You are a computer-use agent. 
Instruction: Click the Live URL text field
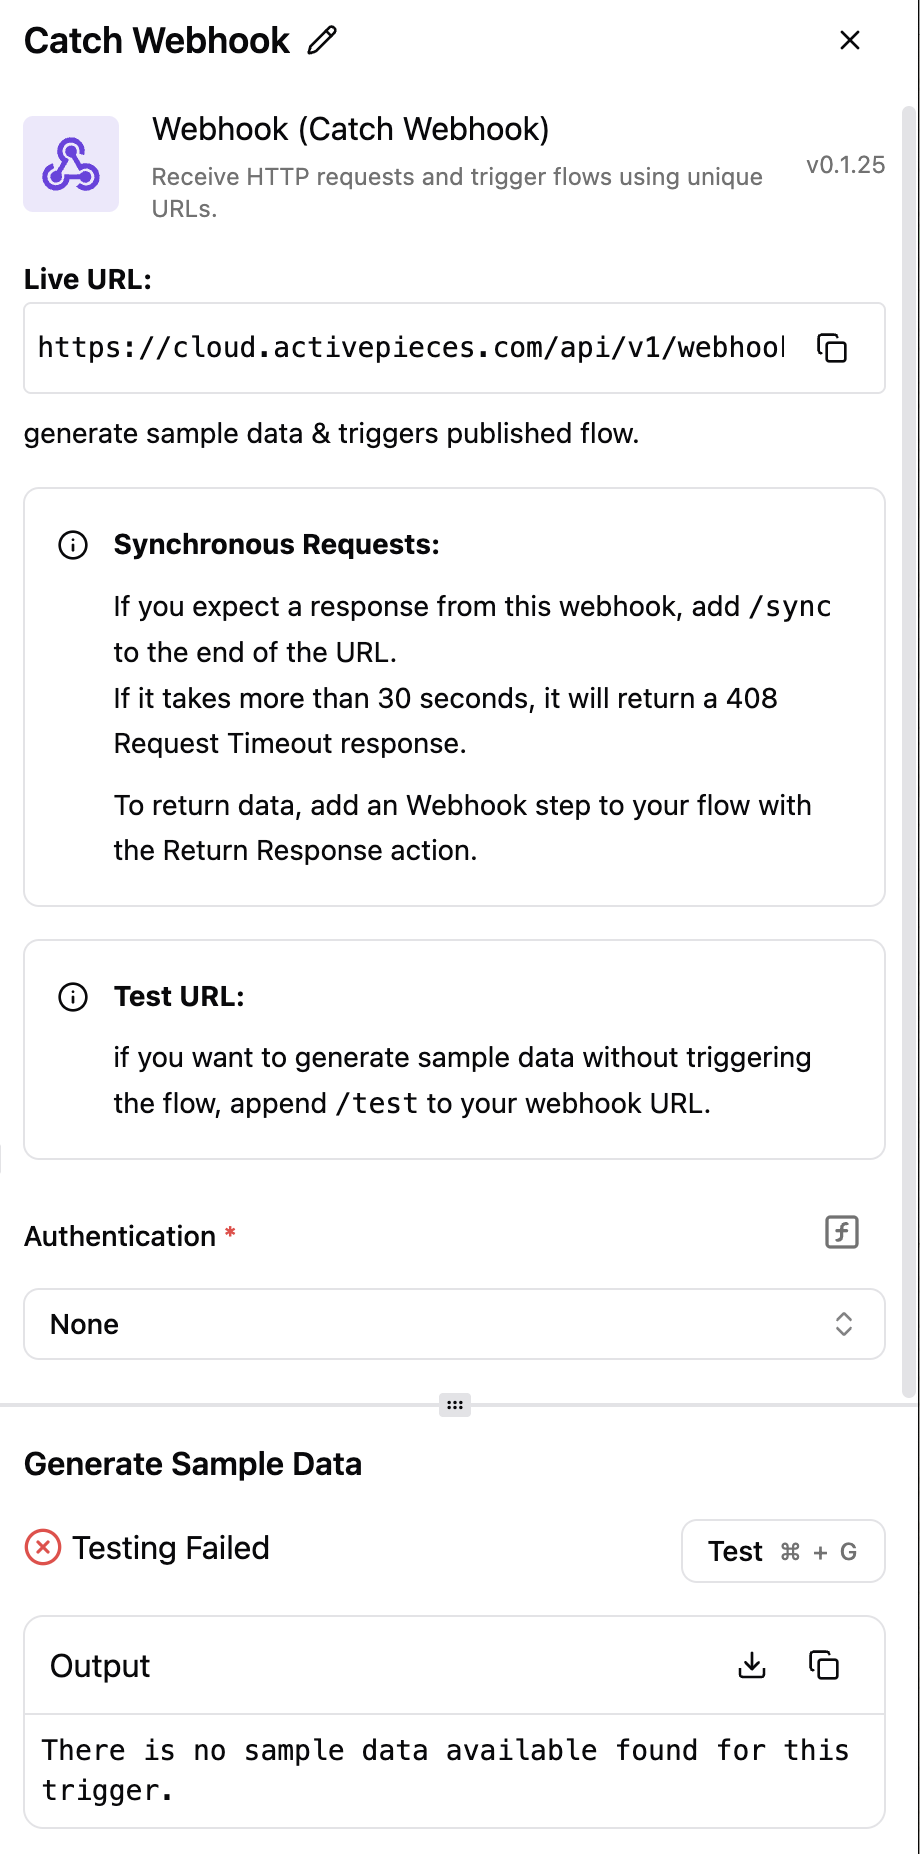pyautogui.click(x=410, y=348)
